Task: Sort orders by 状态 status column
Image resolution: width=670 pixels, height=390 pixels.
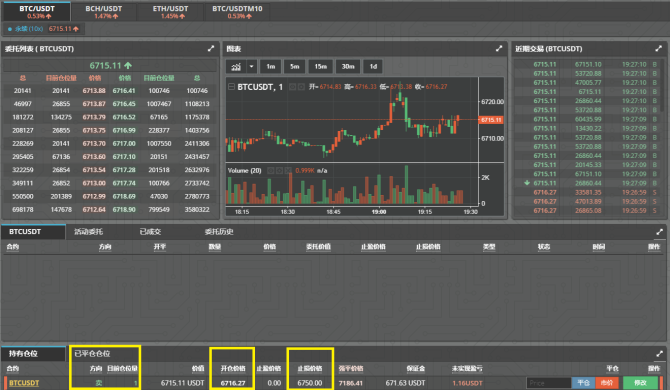Action: pyautogui.click(x=544, y=247)
